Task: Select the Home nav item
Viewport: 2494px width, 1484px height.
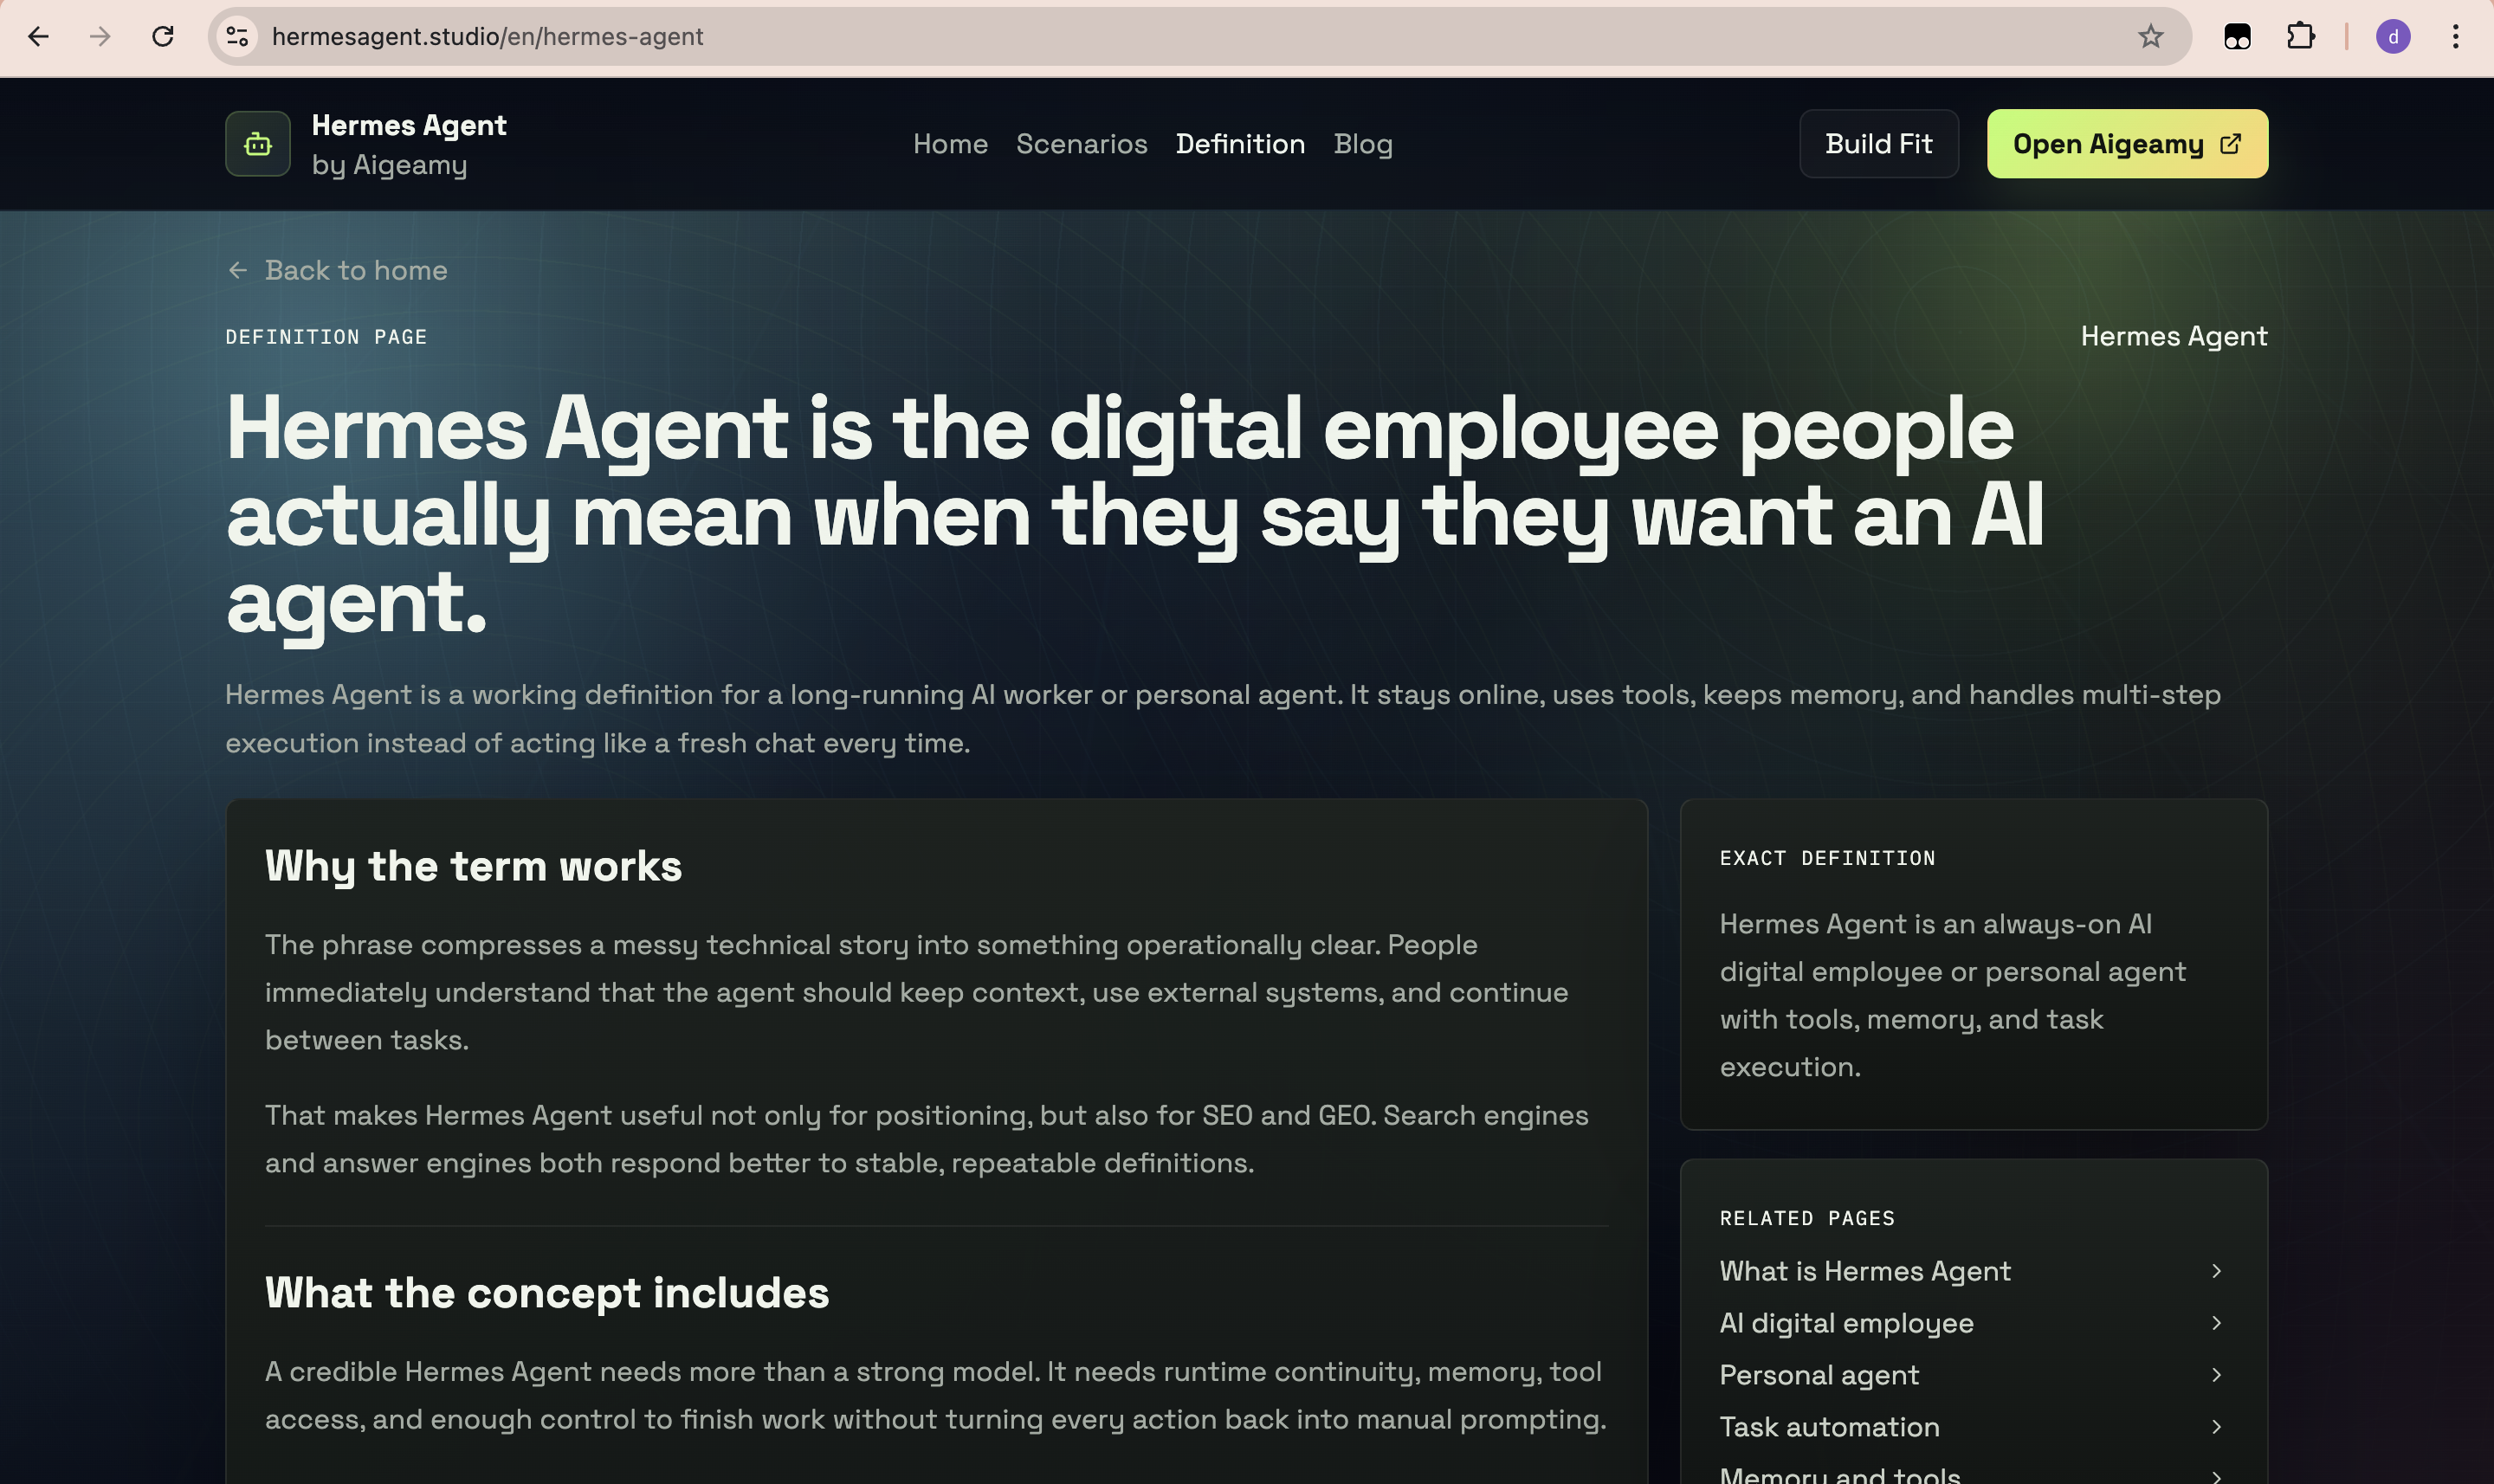Action: (950, 144)
